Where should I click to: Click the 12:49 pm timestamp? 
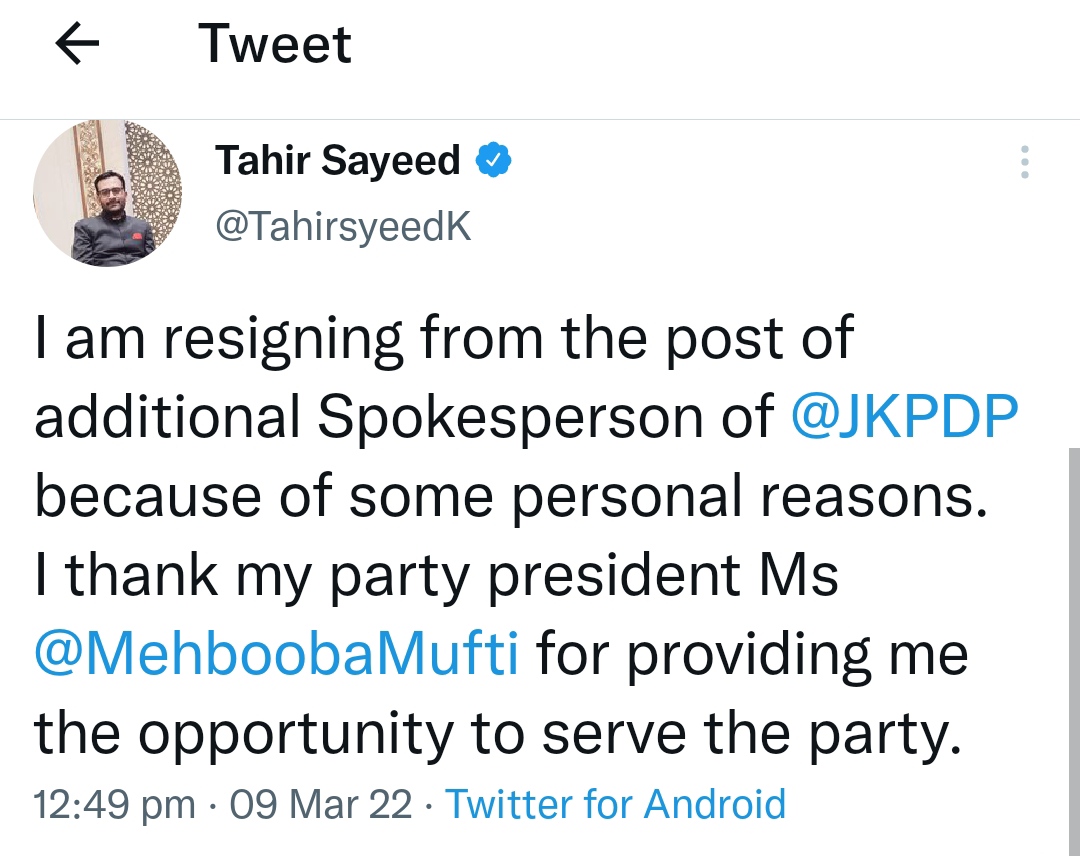114,804
